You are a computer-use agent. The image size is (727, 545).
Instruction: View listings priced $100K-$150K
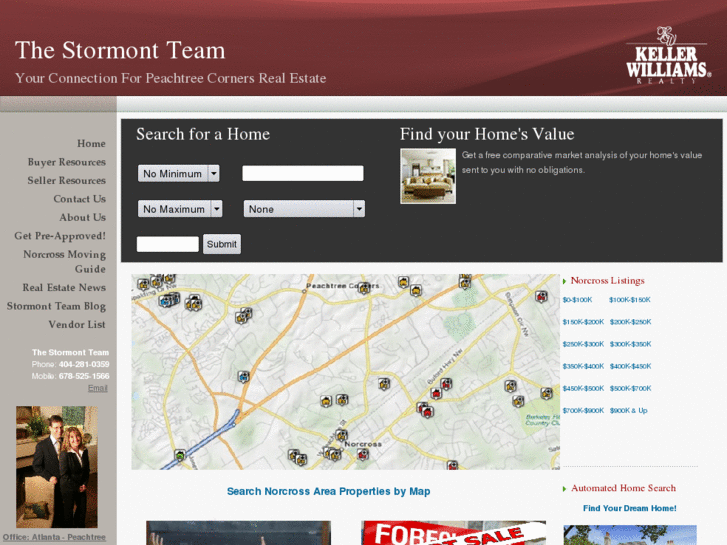[630, 300]
